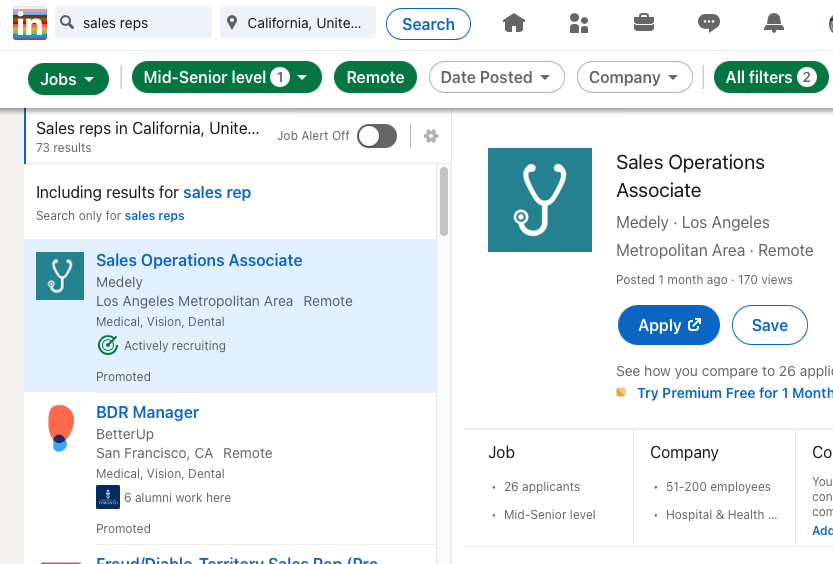Viewport: 833px width, 564px height.
Task: Open the BDR Manager job listing
Action: pyautogui.click(x=147, y=412)
